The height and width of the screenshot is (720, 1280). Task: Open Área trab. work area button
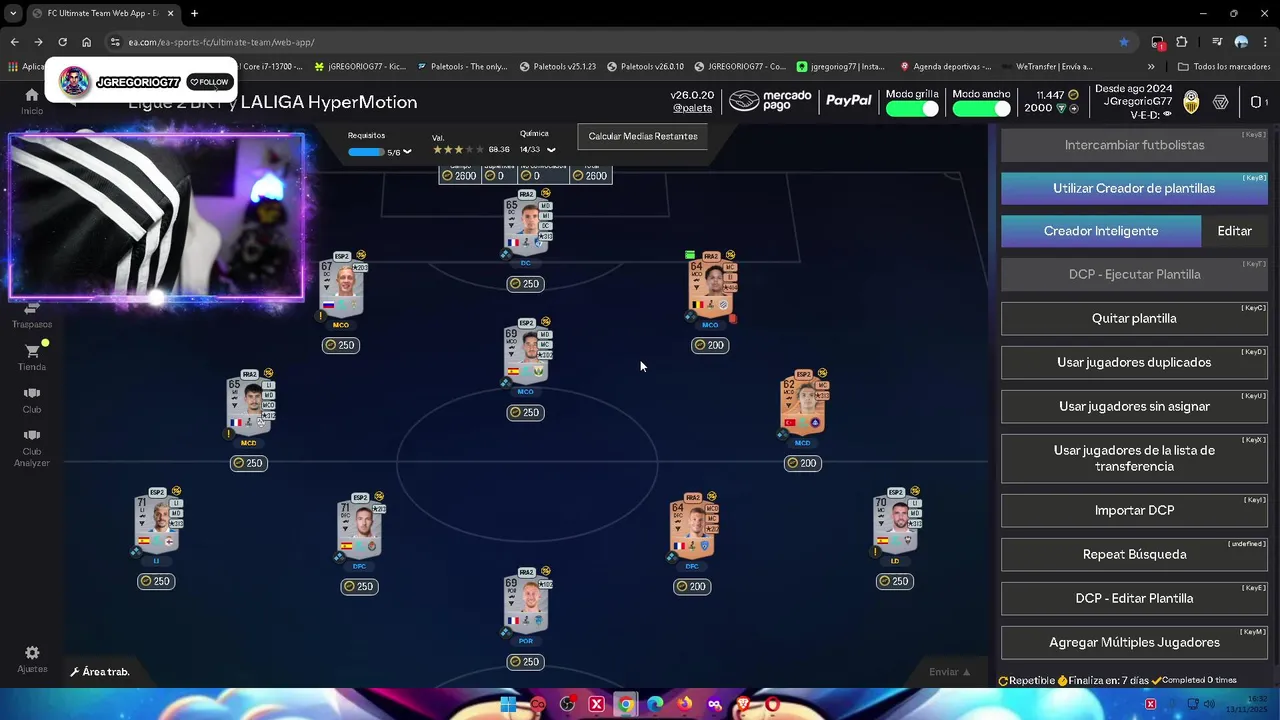100,672
